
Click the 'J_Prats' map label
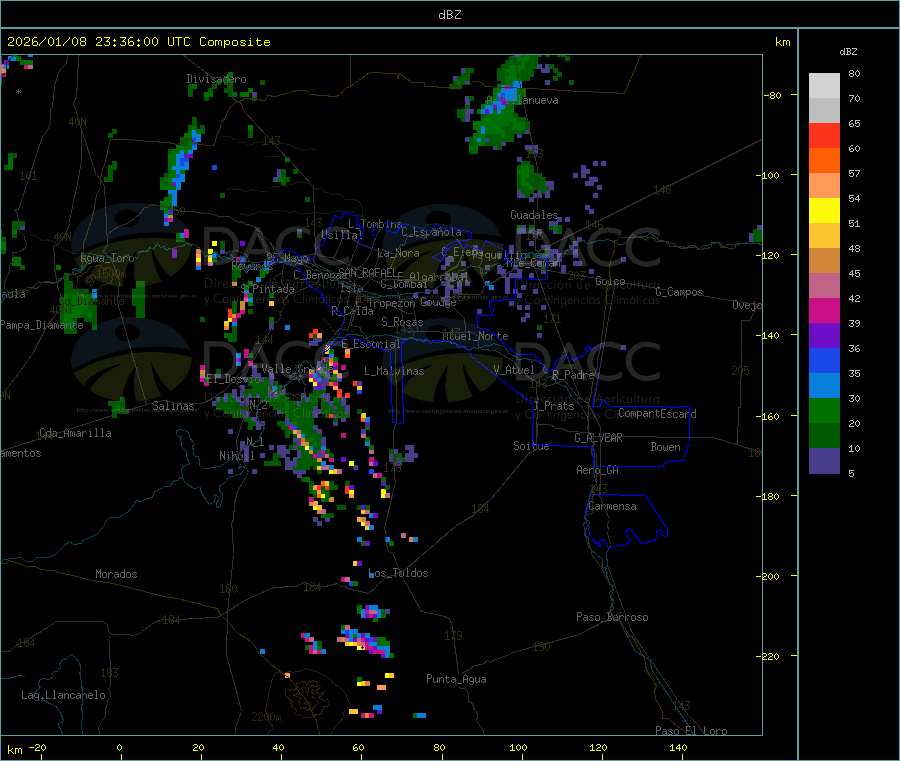pos(553,406)
